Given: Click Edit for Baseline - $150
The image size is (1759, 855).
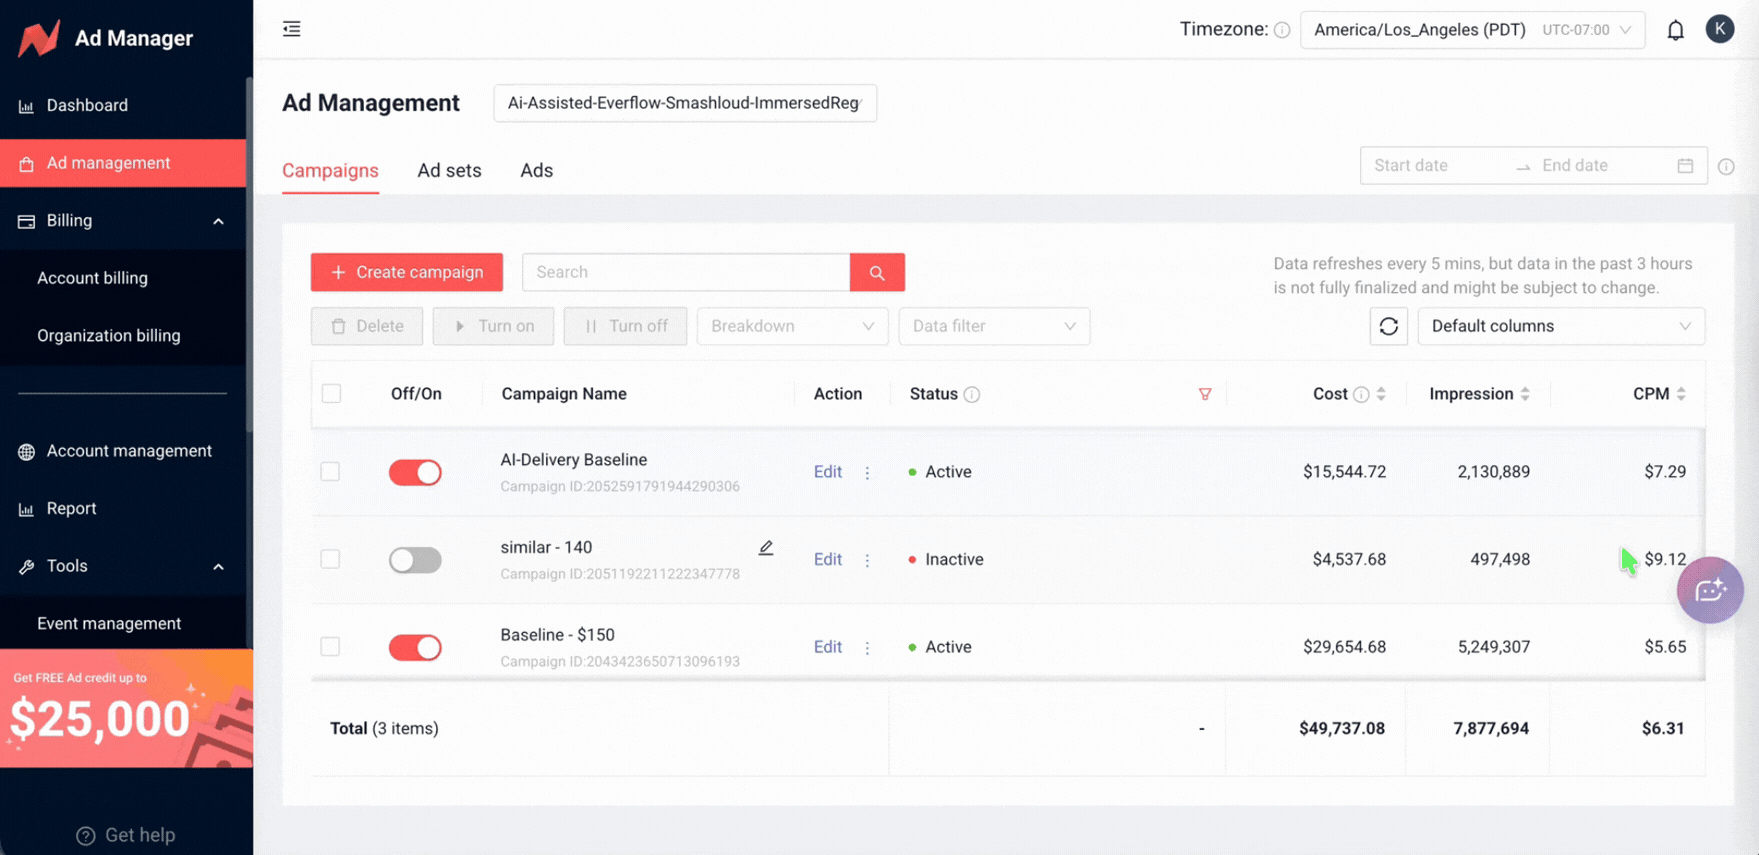Looking at the screenshot, I should tap(827, 647).
